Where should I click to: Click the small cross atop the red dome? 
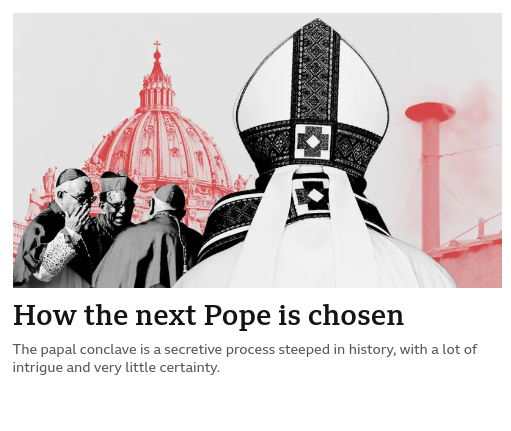pos(157,45)
